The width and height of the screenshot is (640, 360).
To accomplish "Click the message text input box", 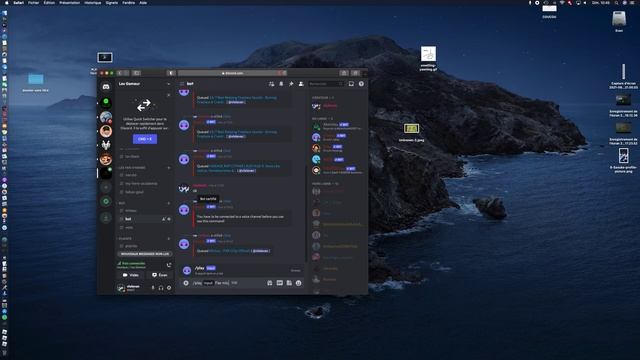I will click(242, 283).
